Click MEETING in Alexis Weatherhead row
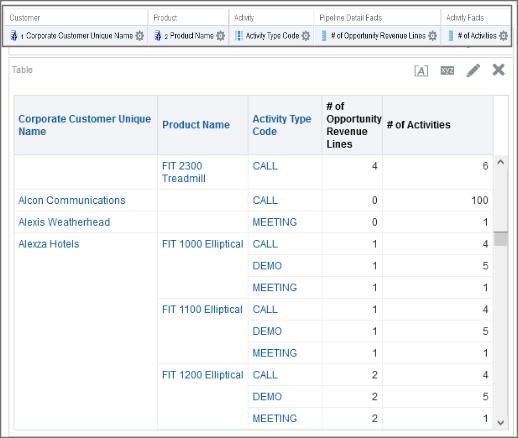The height and width of the screenshot is (438, 518). [275, 222]
